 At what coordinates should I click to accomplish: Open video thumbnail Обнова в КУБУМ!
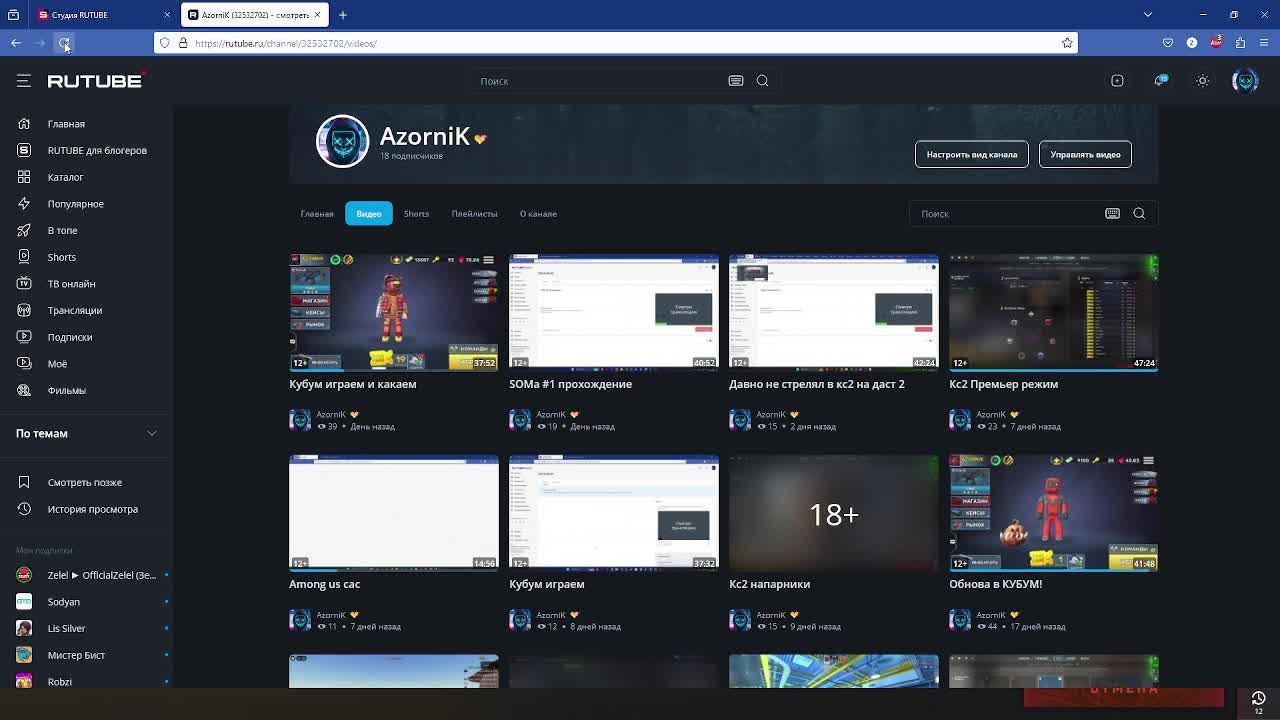tap(1054, 512)
